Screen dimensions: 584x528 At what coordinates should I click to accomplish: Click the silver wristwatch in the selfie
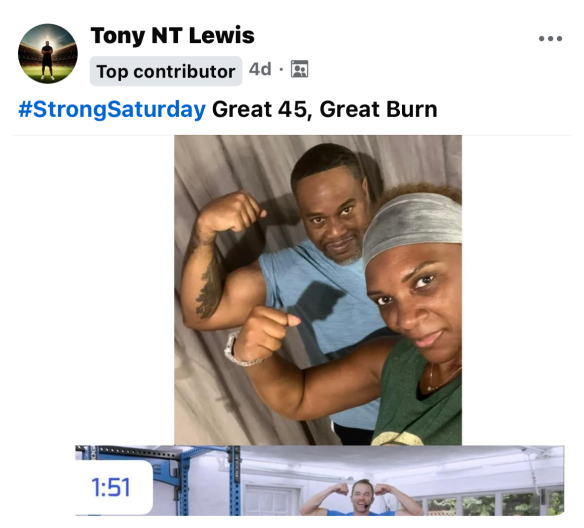click(240, 350)
